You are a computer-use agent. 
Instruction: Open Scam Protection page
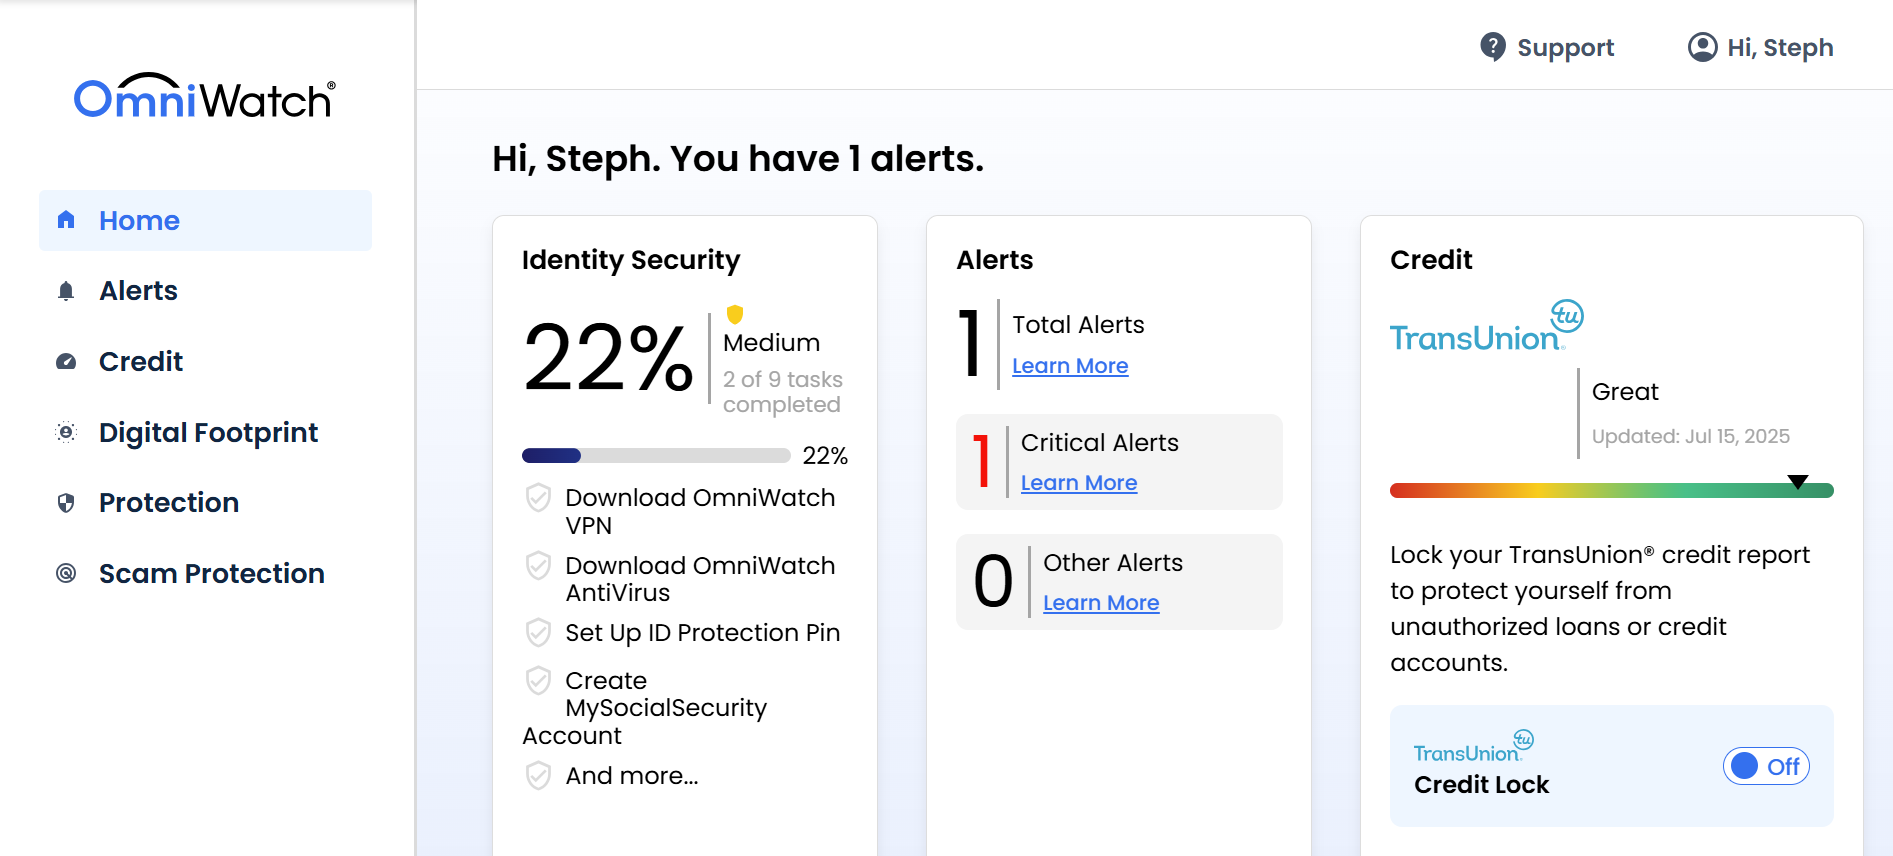pyautogui.click(x=205, y=573)
